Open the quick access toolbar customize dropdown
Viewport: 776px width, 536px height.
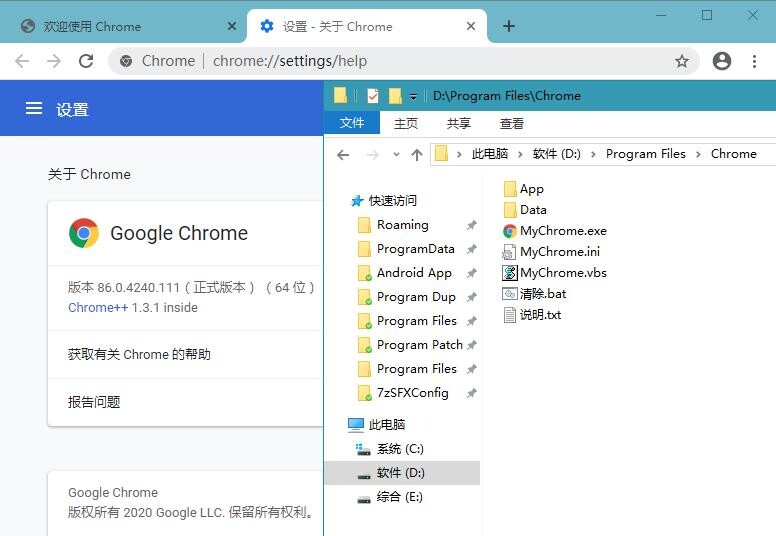pos(413,97)
